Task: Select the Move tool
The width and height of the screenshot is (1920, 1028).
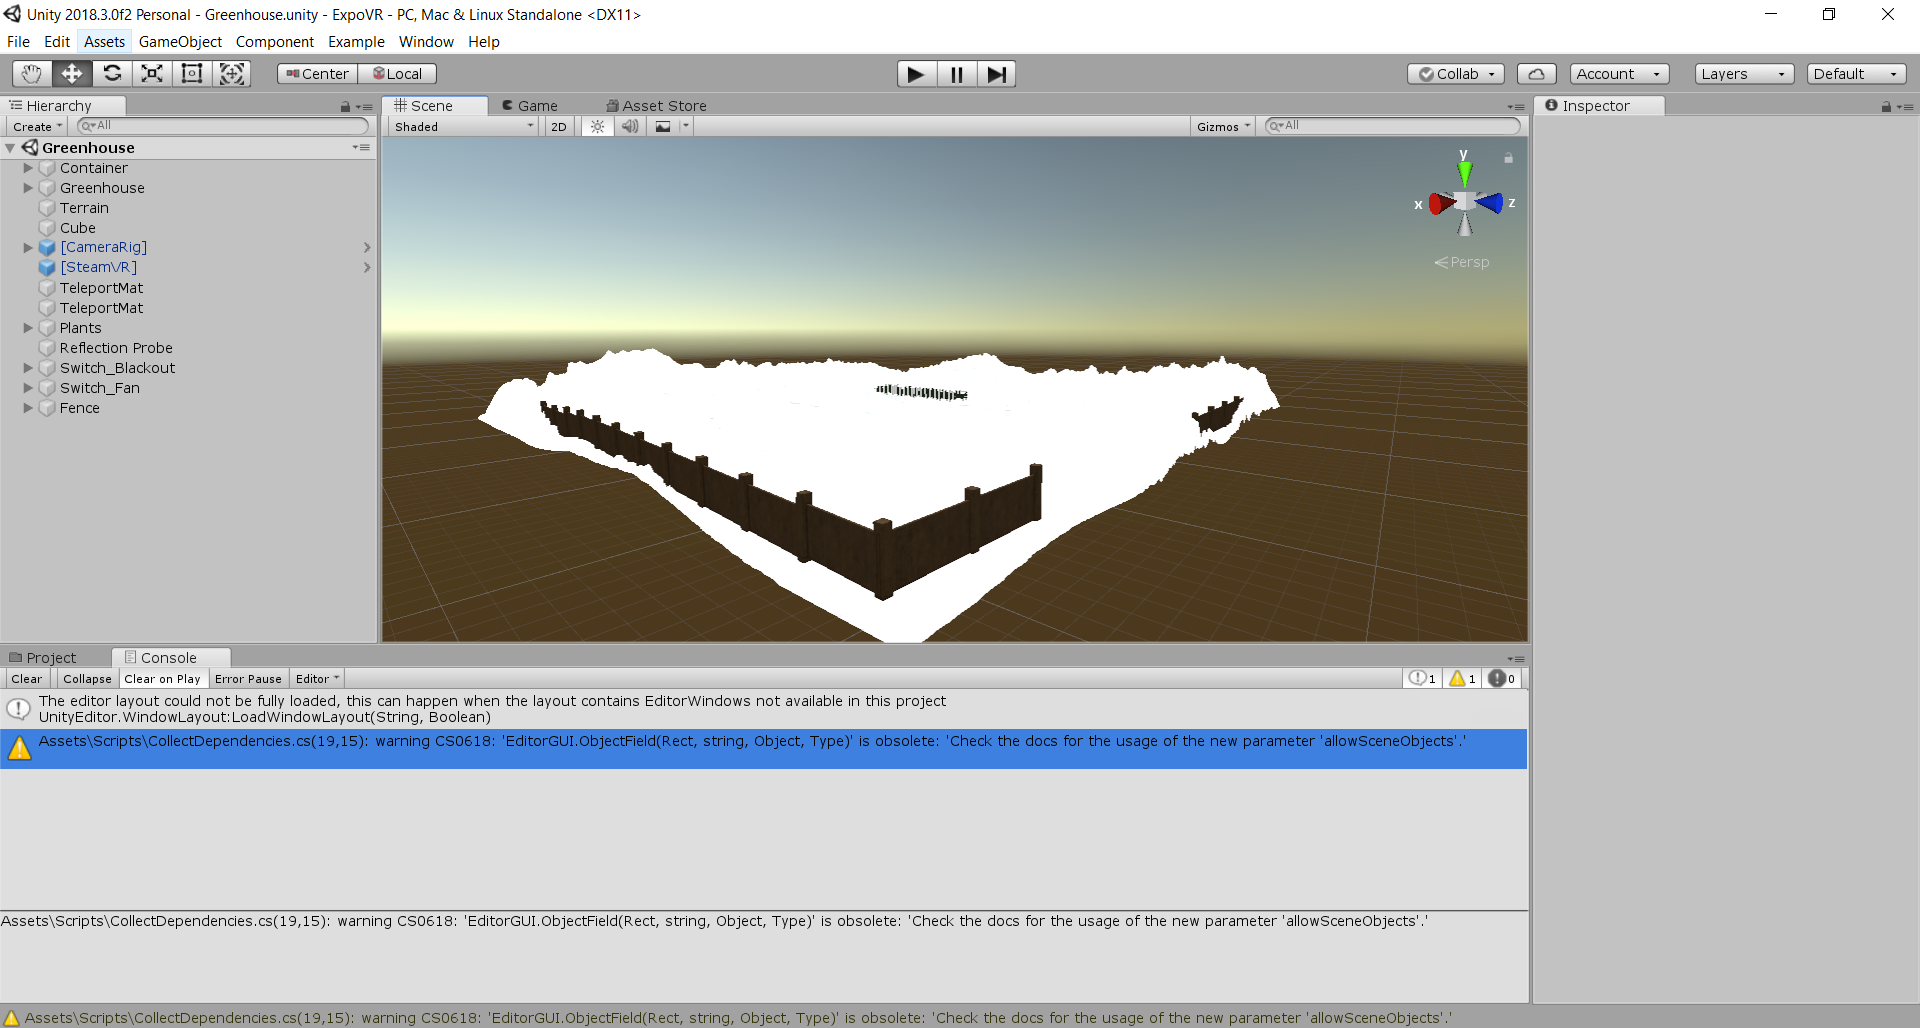Action: 70,73
